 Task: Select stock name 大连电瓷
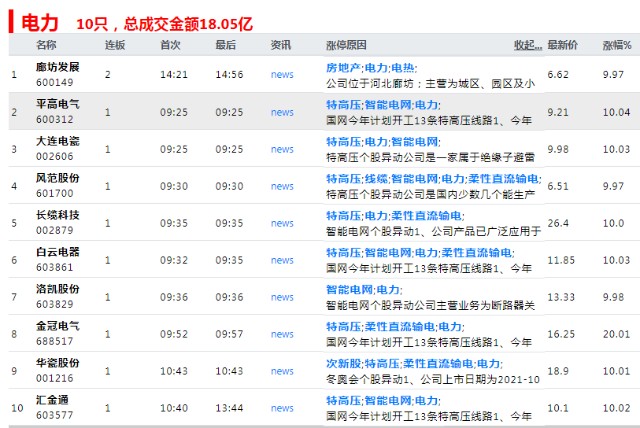pyautogui.click(x=58, y=141)
